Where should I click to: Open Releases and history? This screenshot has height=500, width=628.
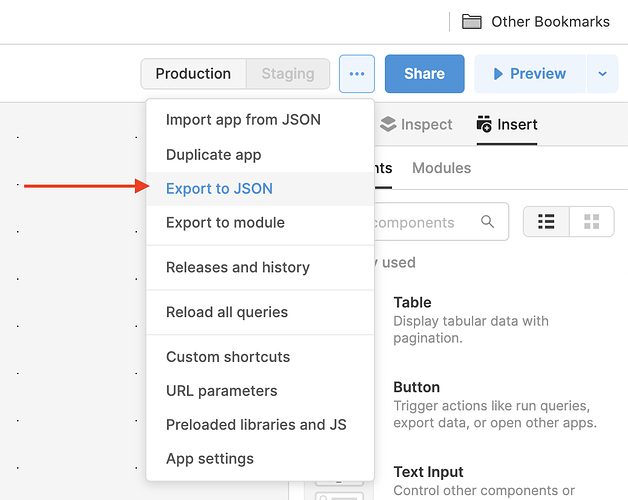pos(238,267)
